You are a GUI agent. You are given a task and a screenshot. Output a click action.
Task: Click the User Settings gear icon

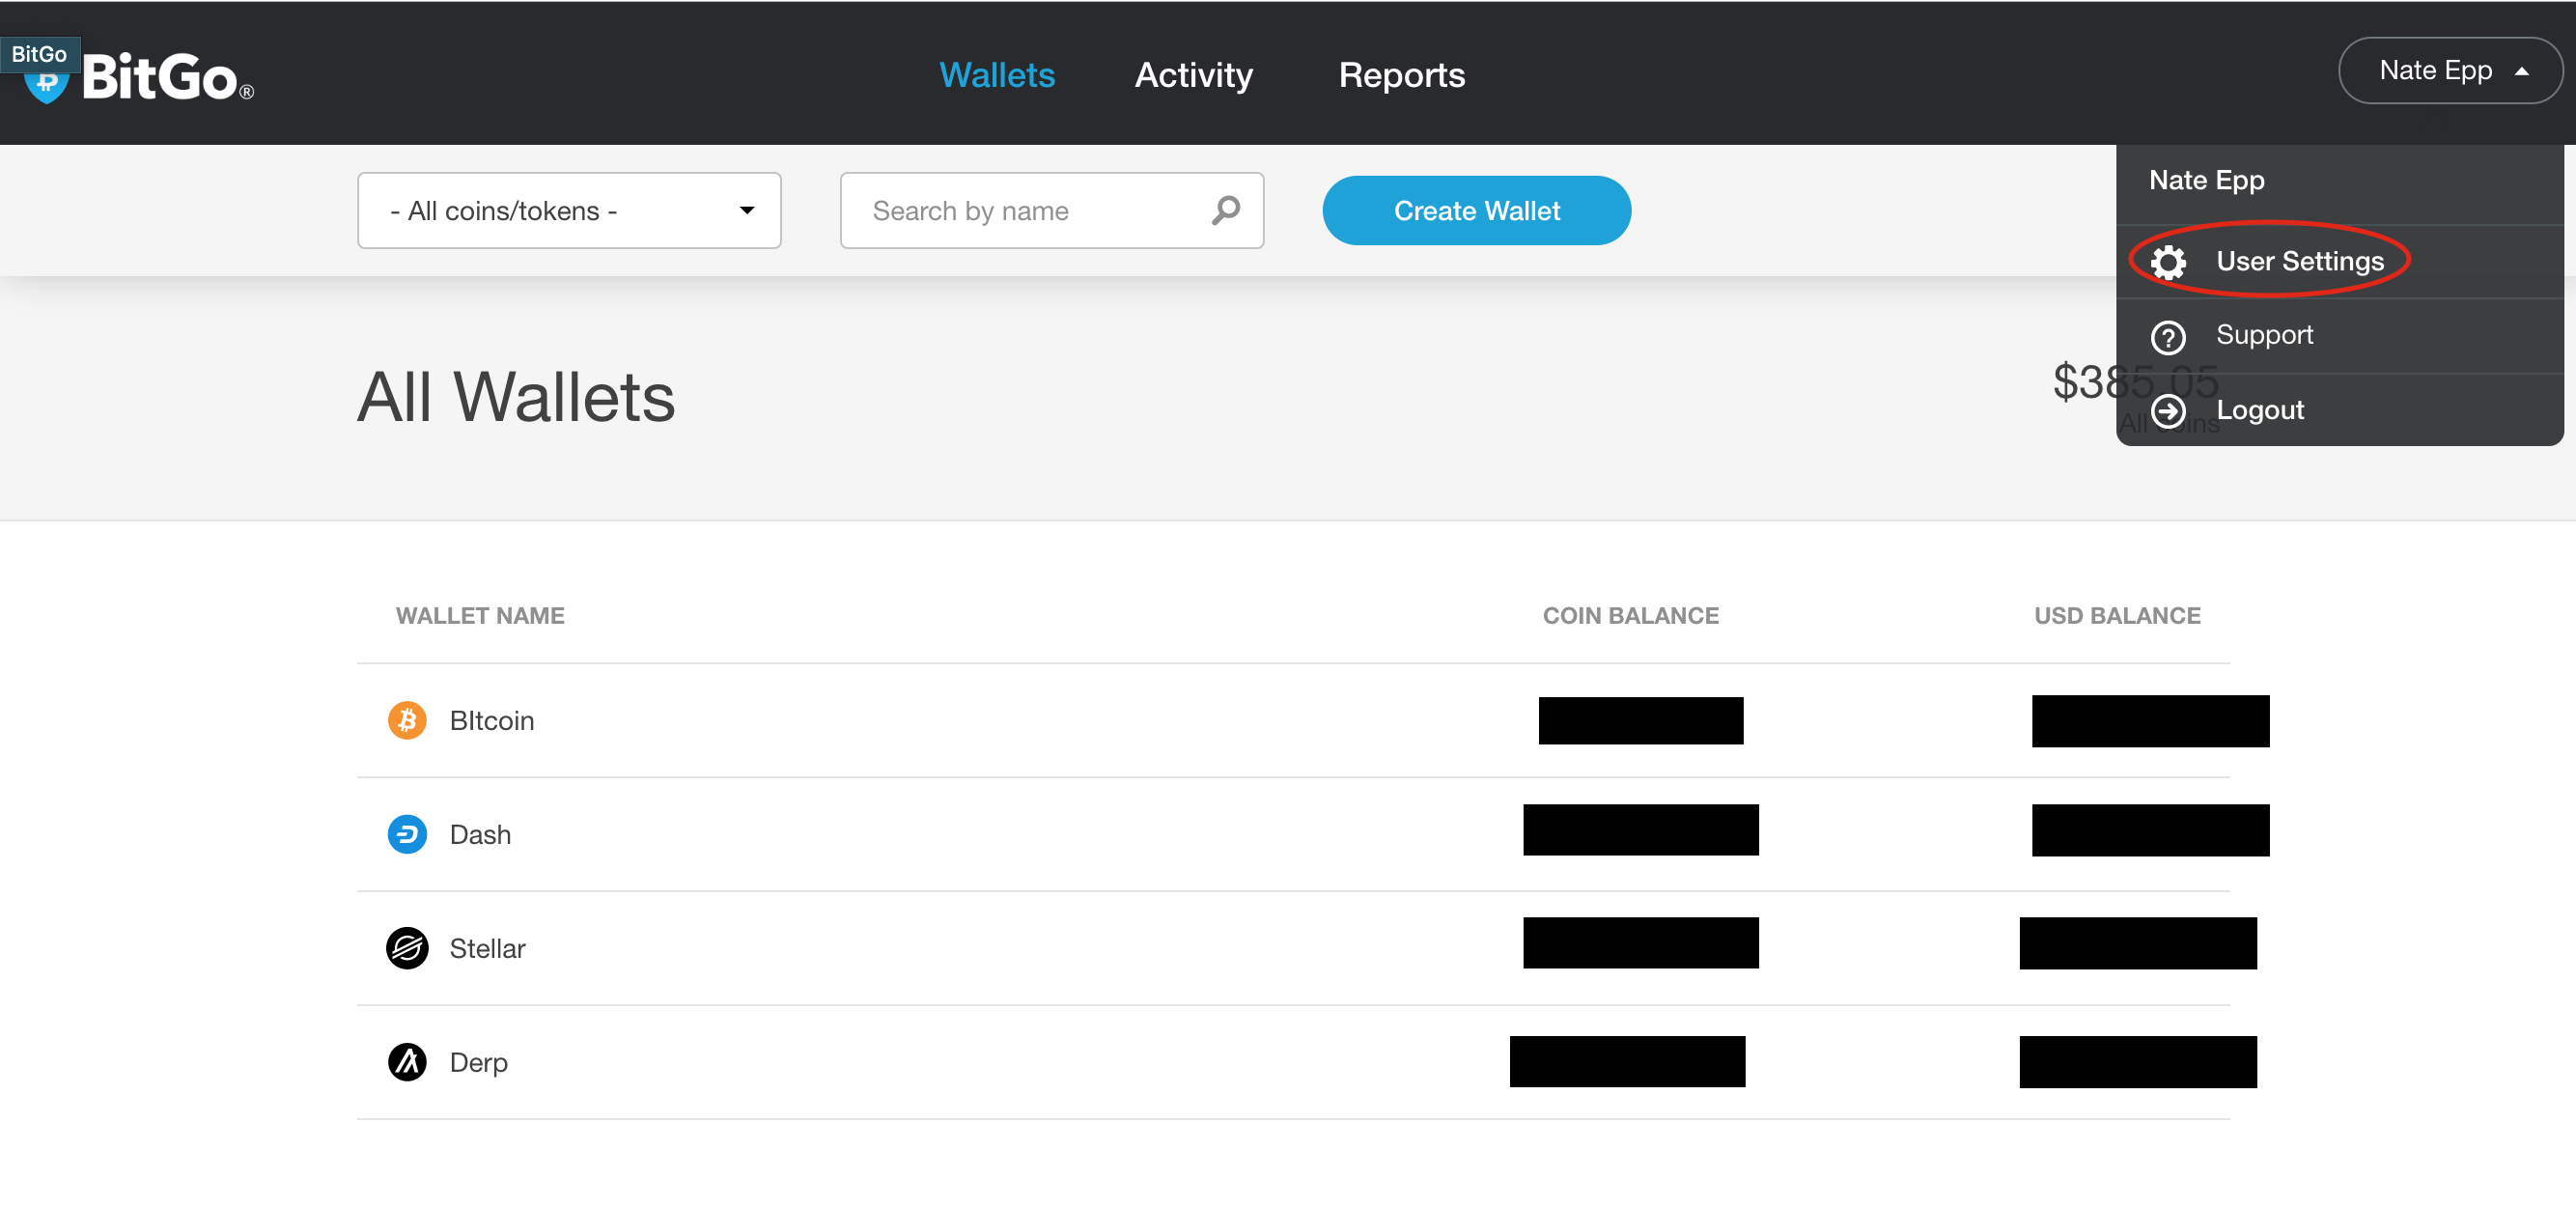(2168, 262)
